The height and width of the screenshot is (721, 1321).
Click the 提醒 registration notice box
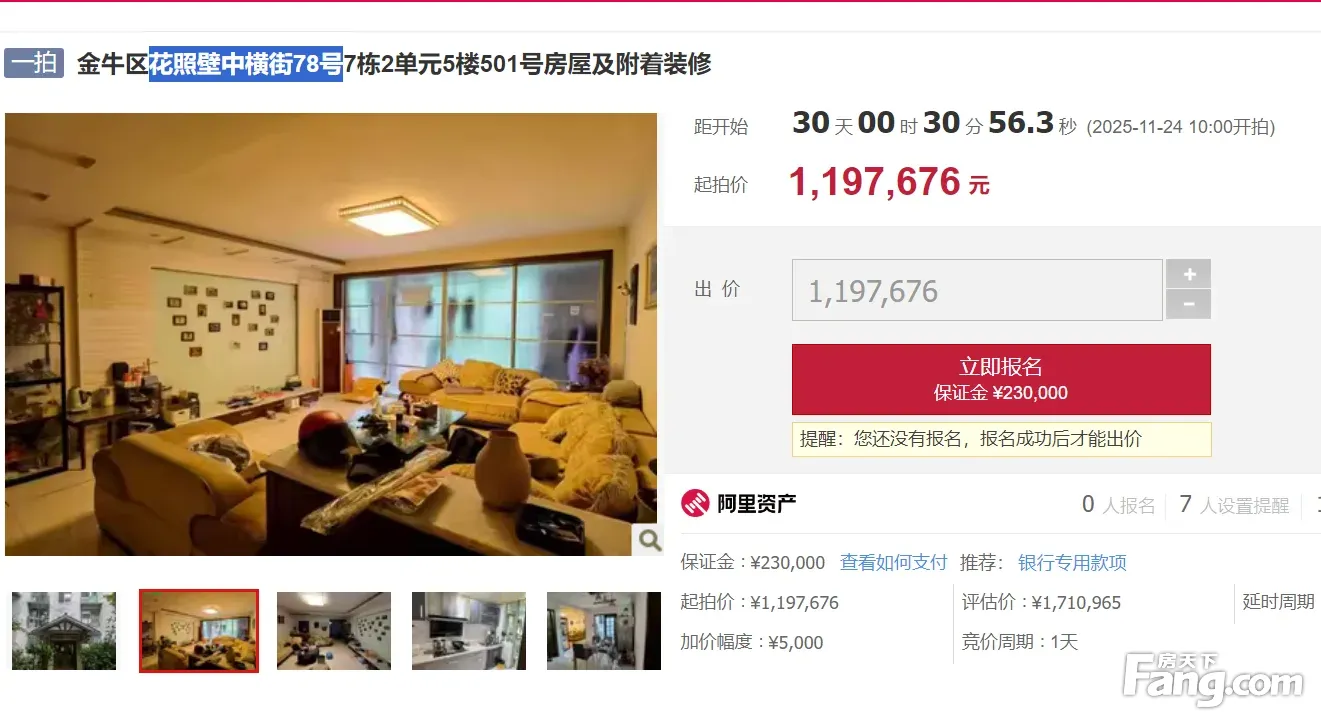pyautogui.click(x=1001, y=439)
